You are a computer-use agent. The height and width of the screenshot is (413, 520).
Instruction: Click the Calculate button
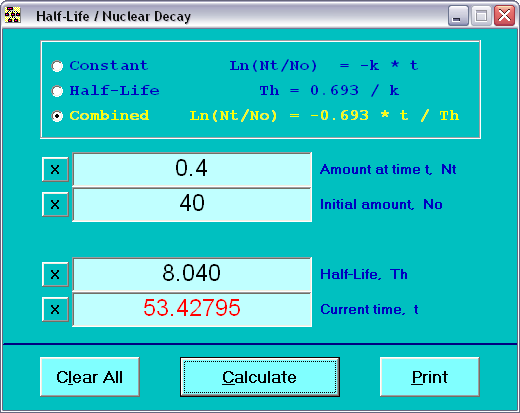coord(260,377)
